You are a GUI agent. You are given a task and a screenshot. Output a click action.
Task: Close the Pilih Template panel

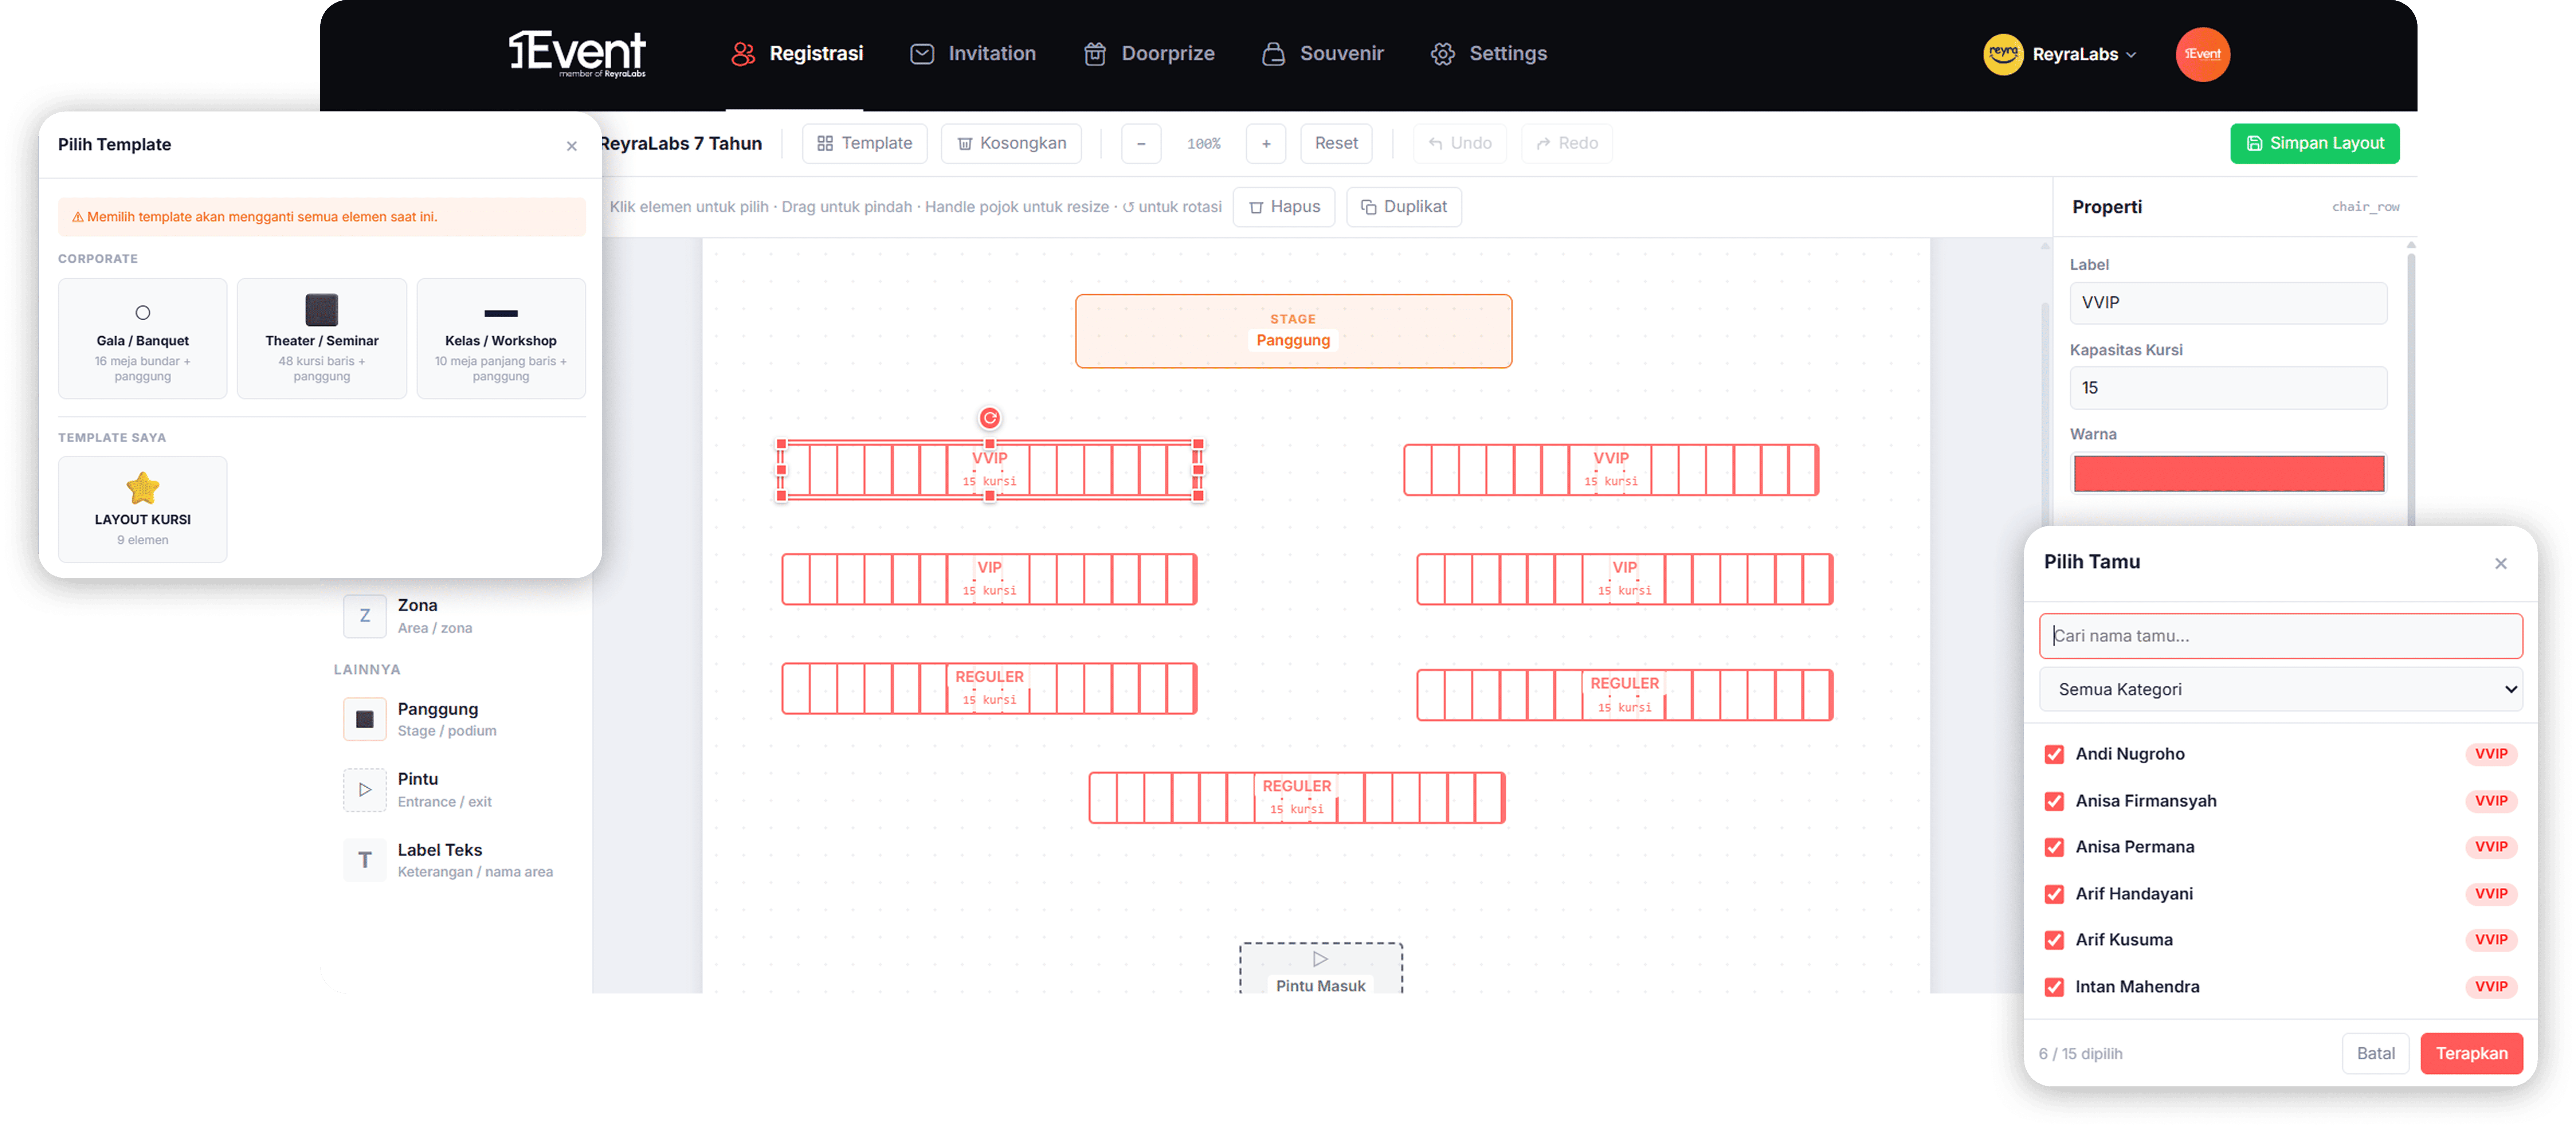(572, 146)
